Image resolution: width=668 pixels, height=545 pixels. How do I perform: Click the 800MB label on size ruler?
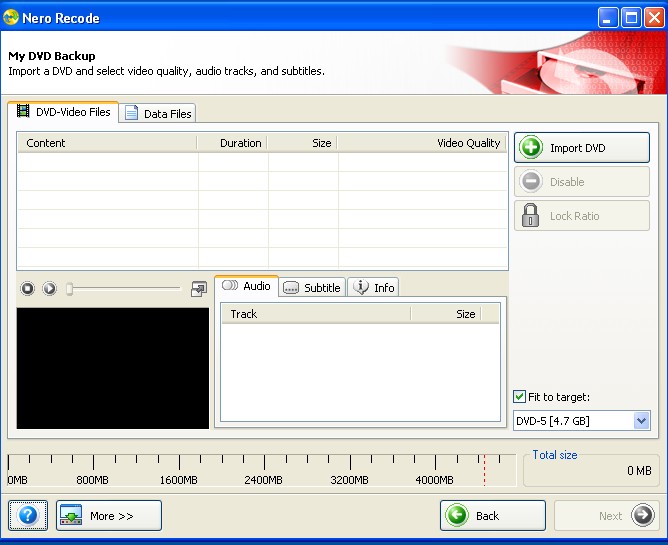tap(92, 480)
